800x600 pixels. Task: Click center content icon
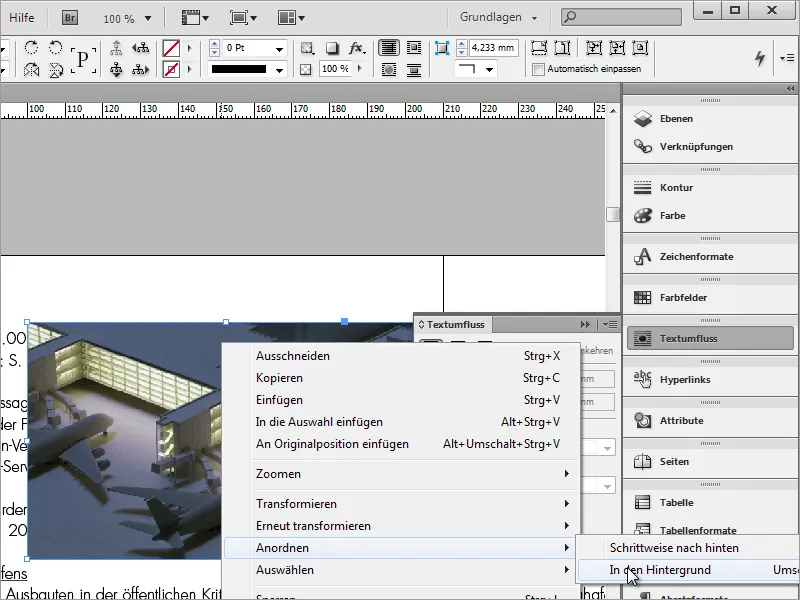[x=640, y=48]
